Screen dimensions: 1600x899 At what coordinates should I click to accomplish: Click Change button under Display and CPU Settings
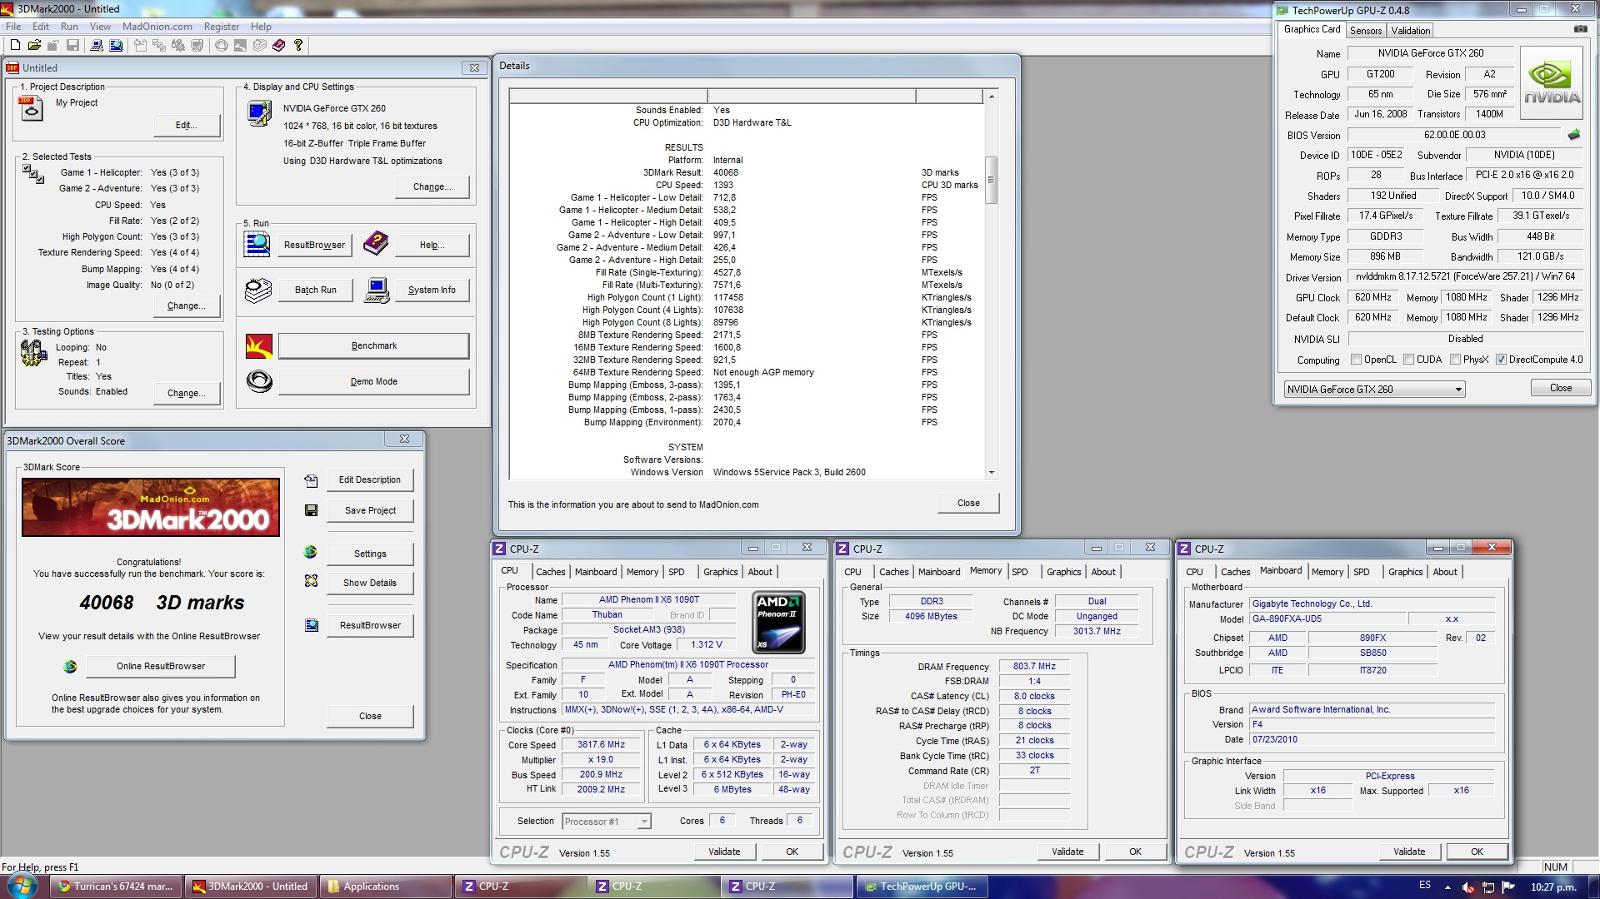[x=432, y=187]
